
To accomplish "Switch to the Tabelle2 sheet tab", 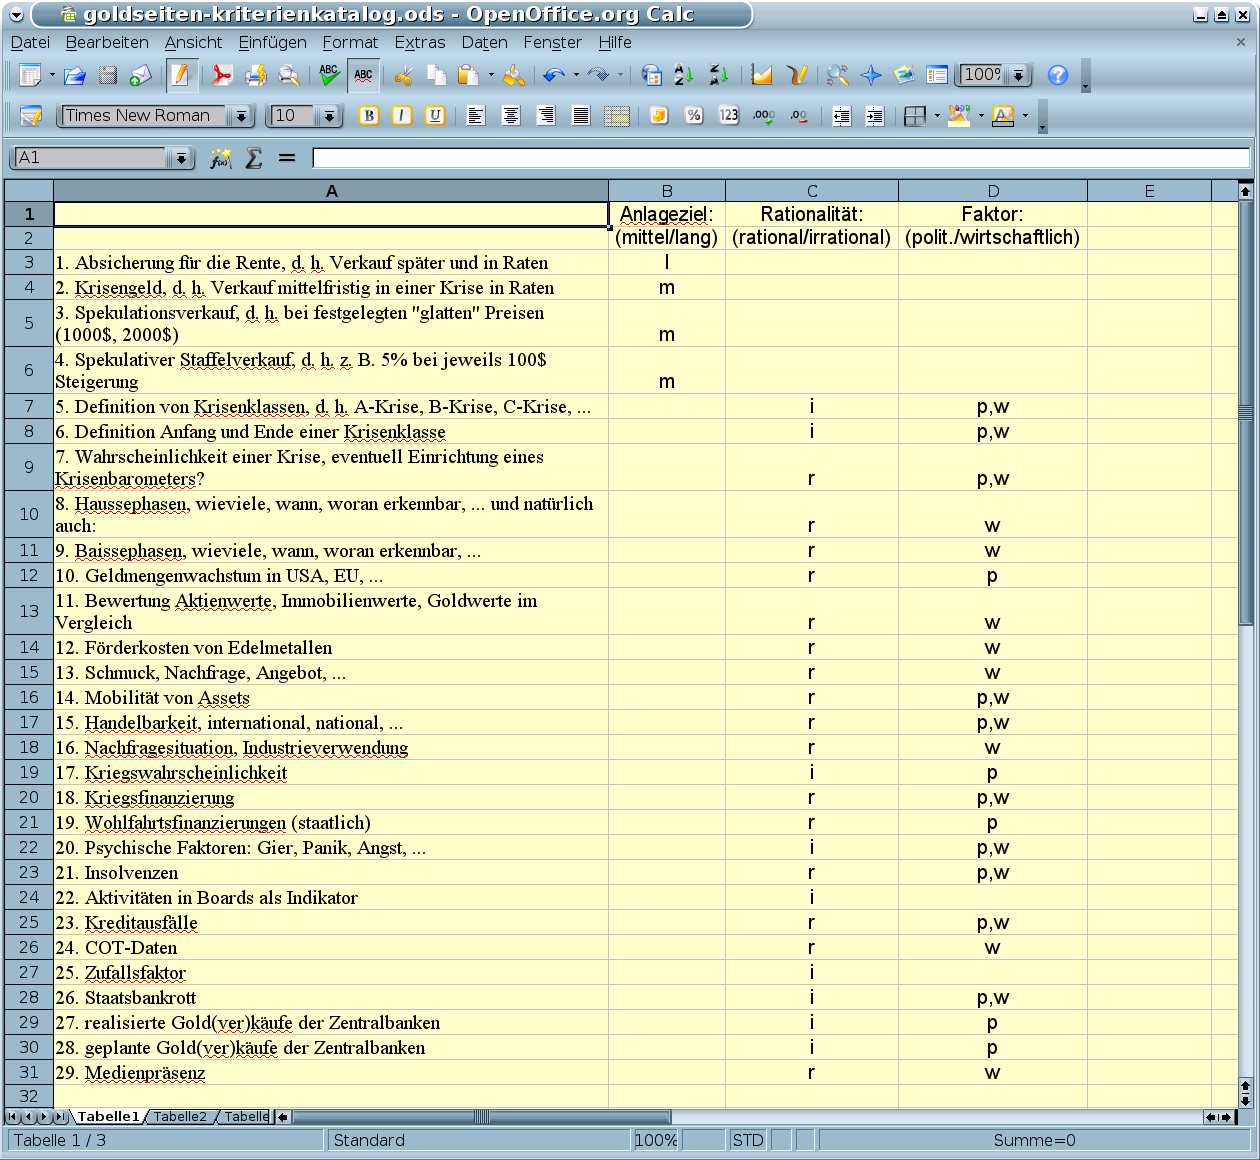I will pos(180,1117).
